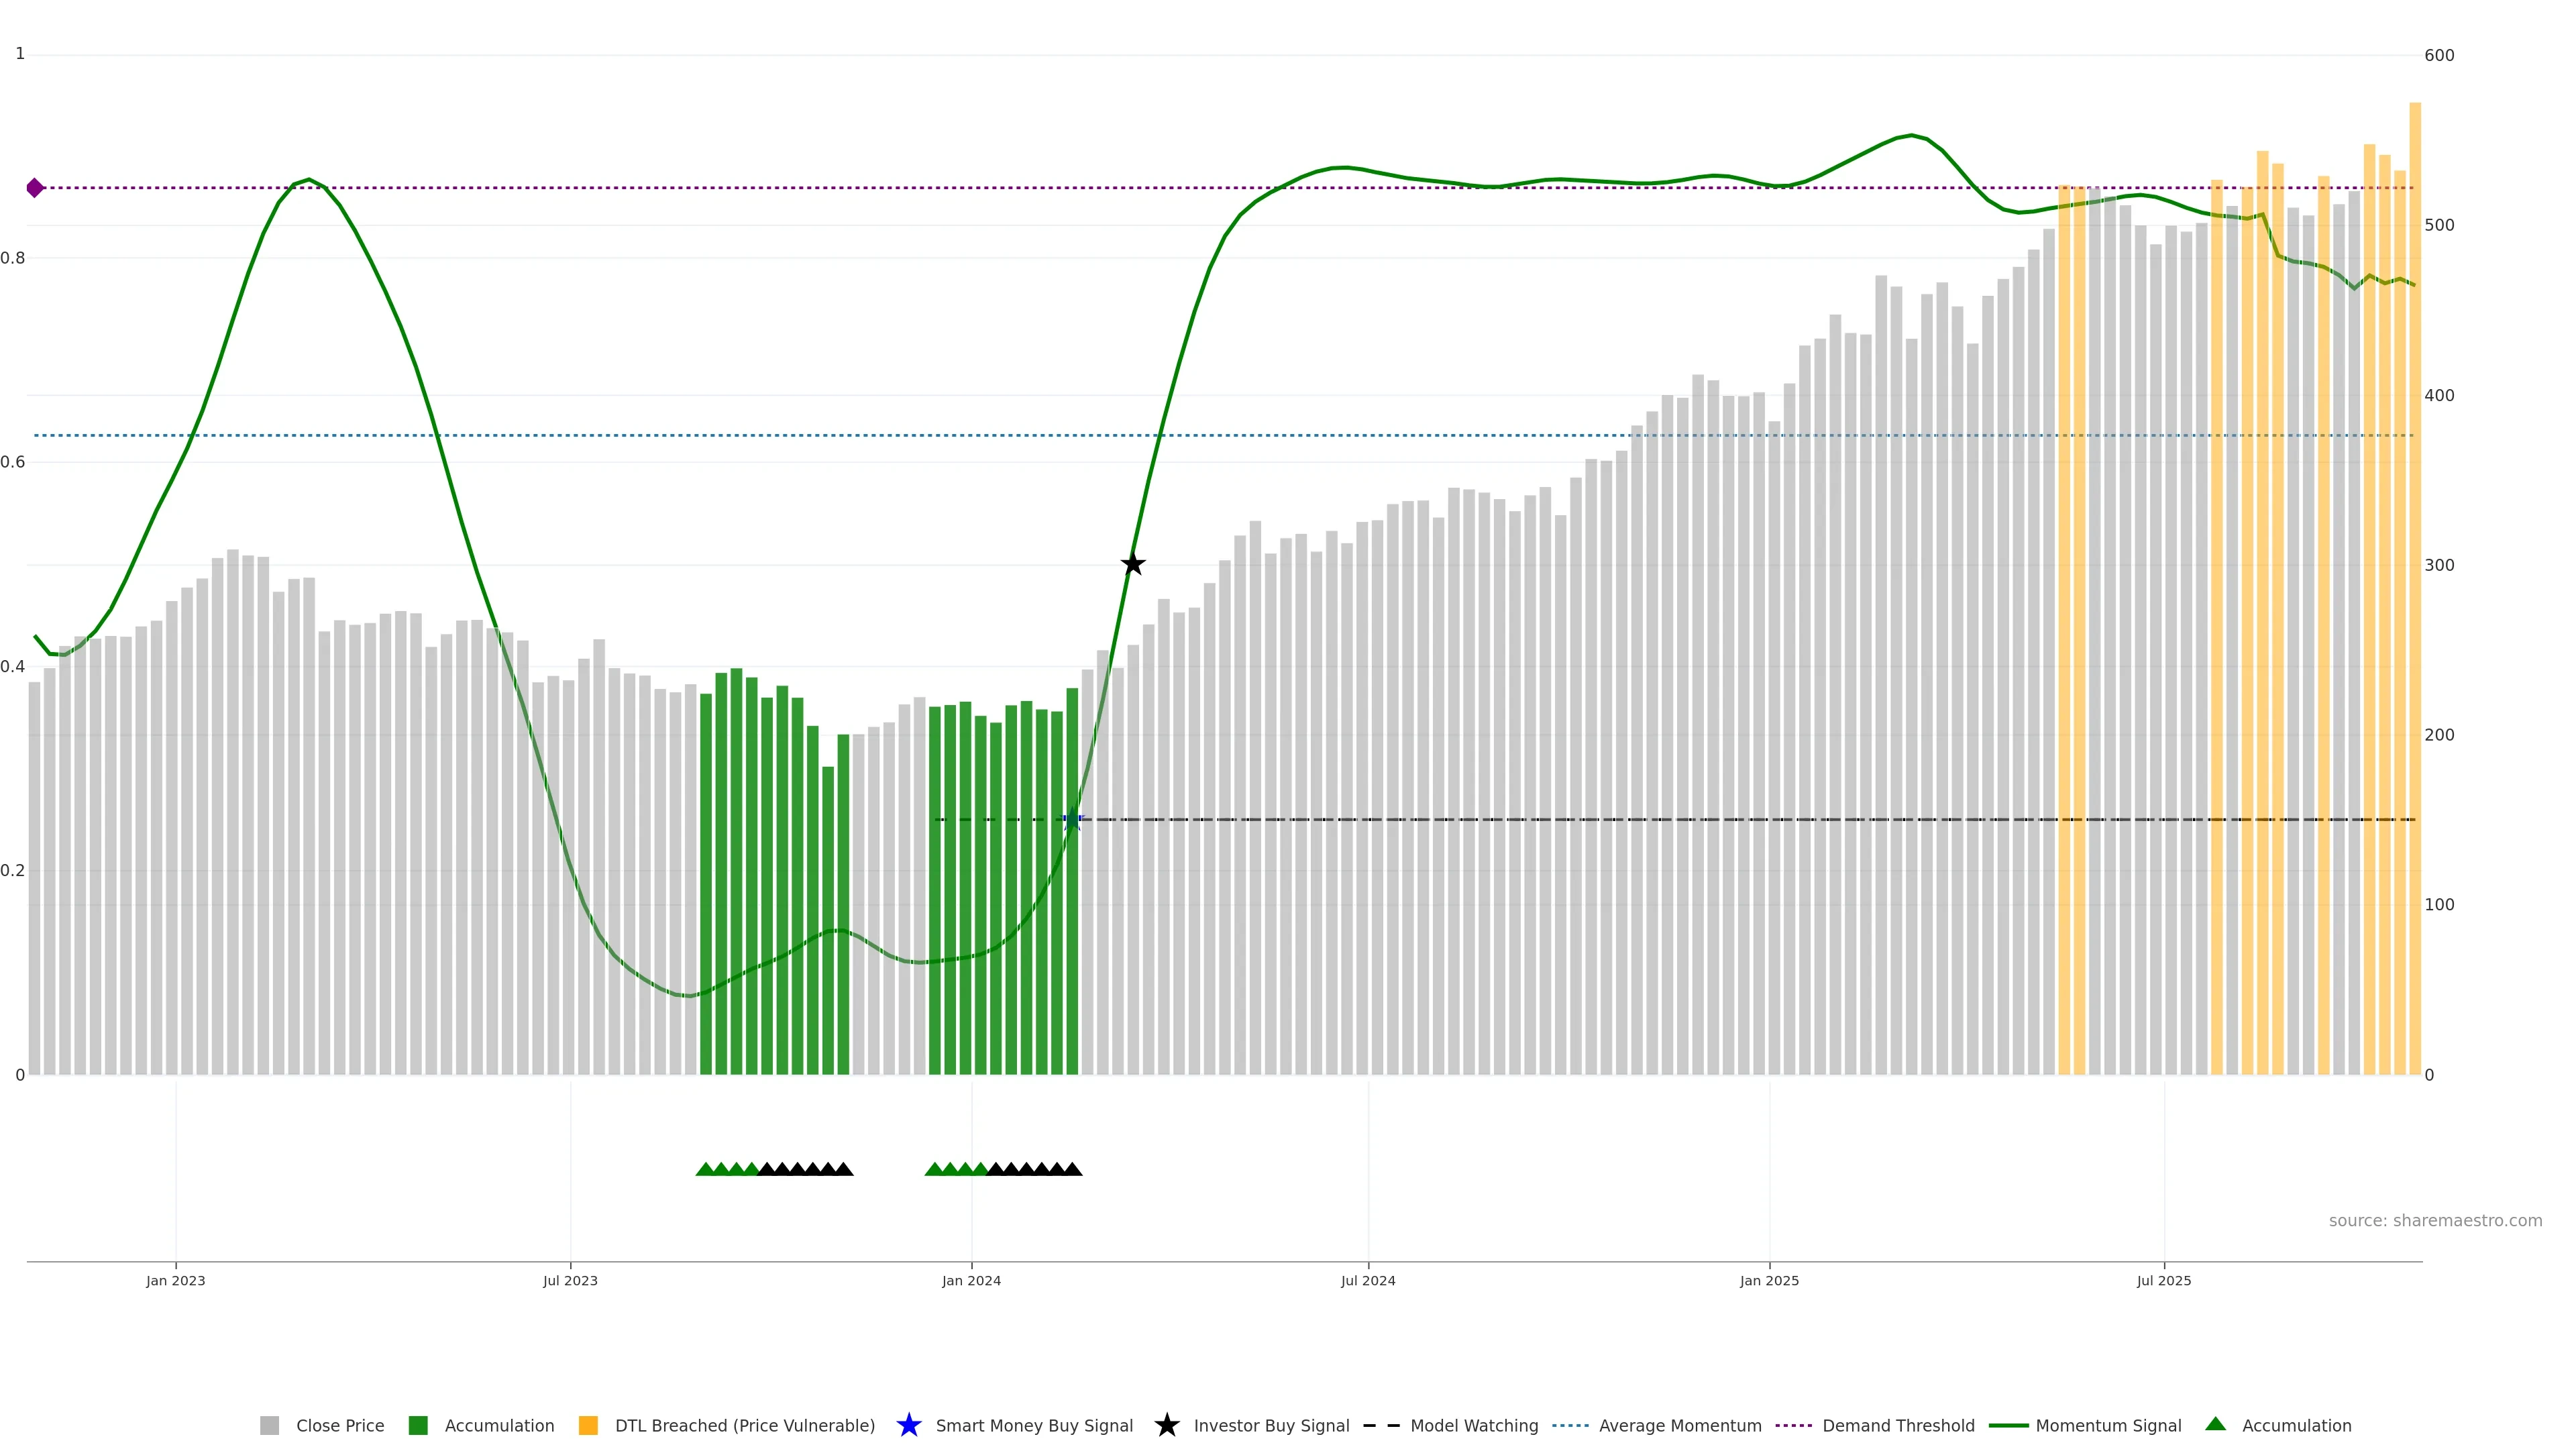2576x1449 pixels.
Task: Click the last orange price bar on the right
Action: tap(2414, 600)
